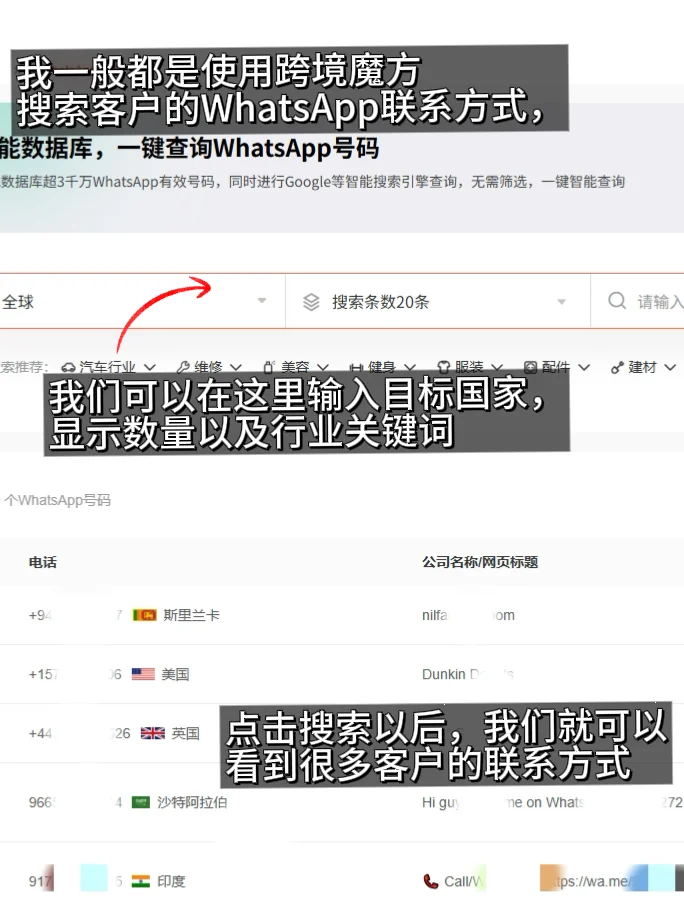This screenshot has height=912, width=684.
Task: Select the 服装 search recommendation
Action: (x=469, y=368)
